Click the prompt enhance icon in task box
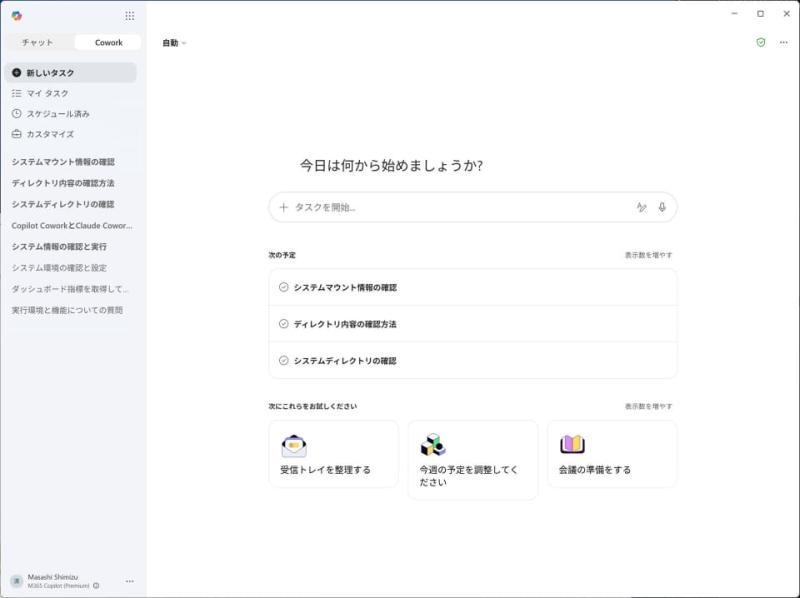The height and width of the screenshot is (598, 800). pyautogui.click(x=641, y=207)
